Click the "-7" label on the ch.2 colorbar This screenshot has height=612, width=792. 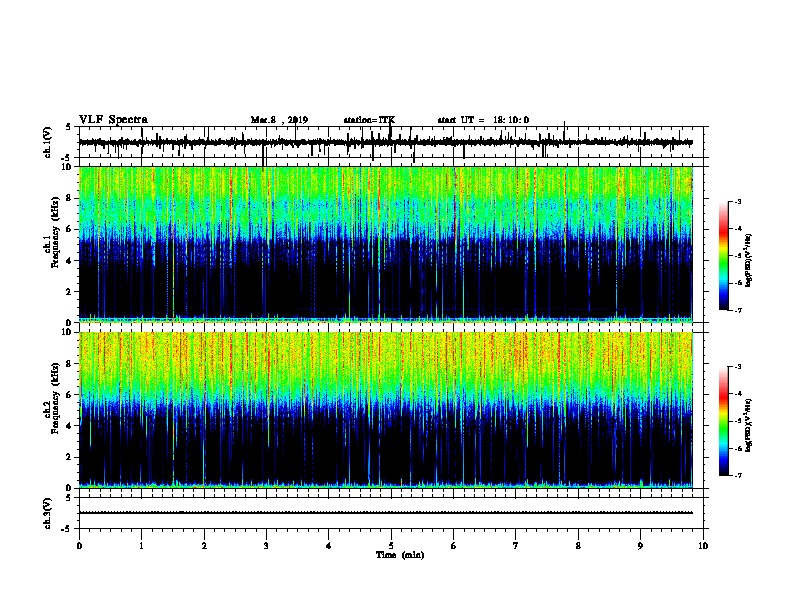pos(738,475)
